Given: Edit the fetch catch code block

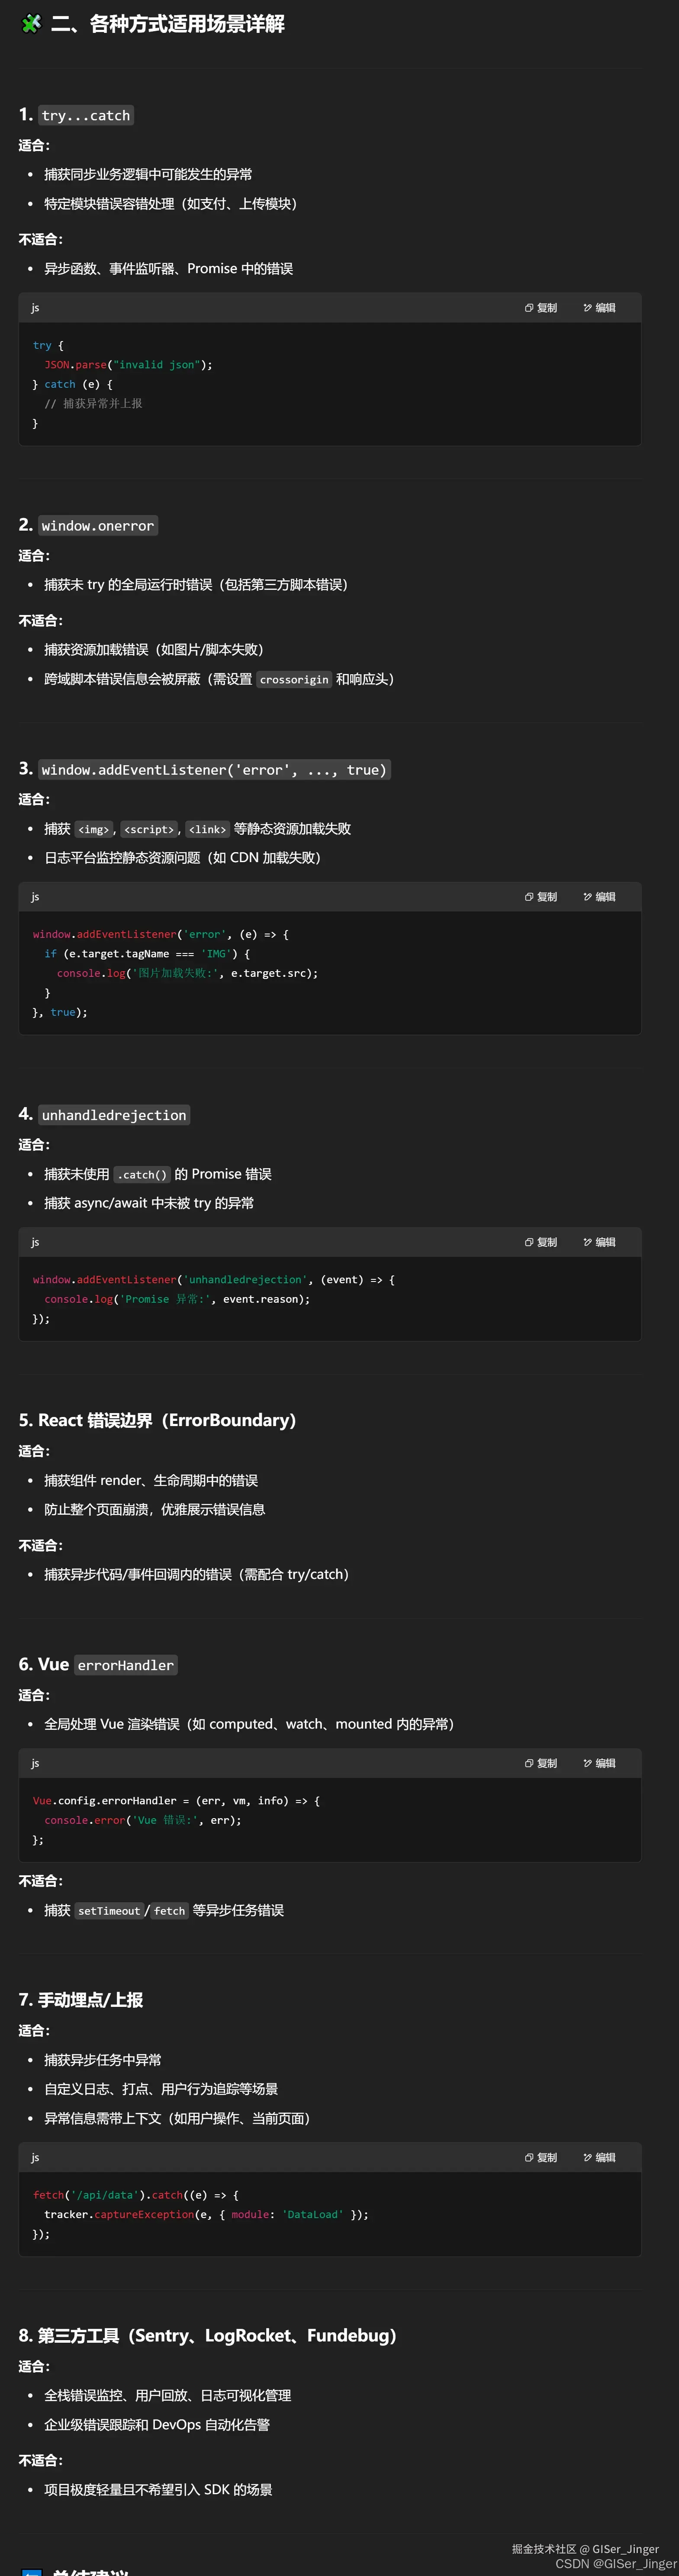Looking at the screenshot, I should point(600,2157).
